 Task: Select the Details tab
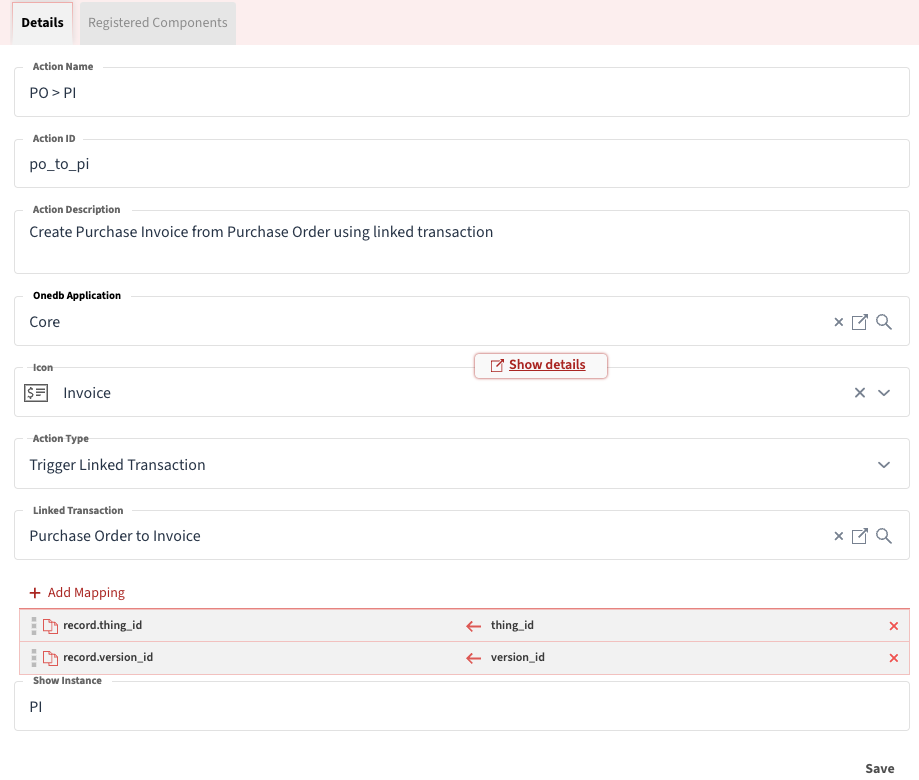pos(42,22)
